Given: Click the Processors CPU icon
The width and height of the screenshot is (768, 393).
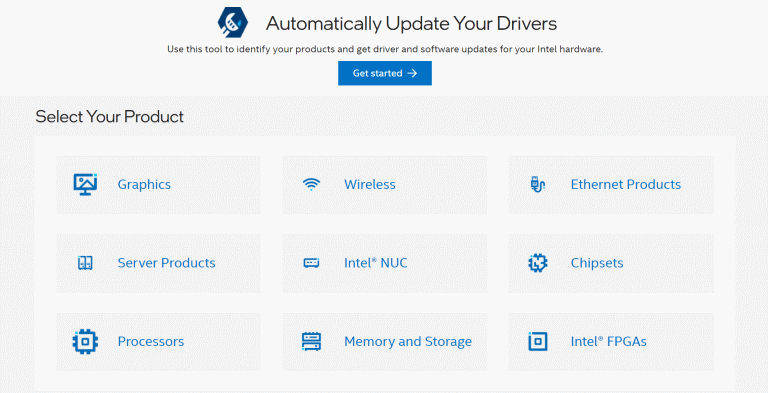Looking at the screenshot, I should coord(85,342).
